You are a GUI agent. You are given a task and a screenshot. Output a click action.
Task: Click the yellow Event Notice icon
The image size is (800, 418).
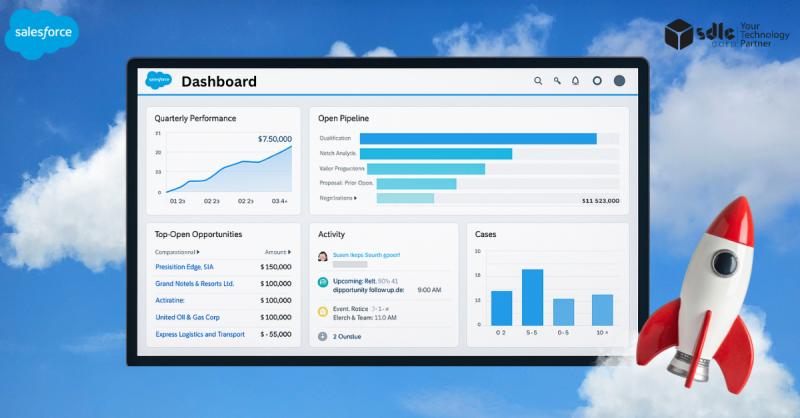point(323,311)
